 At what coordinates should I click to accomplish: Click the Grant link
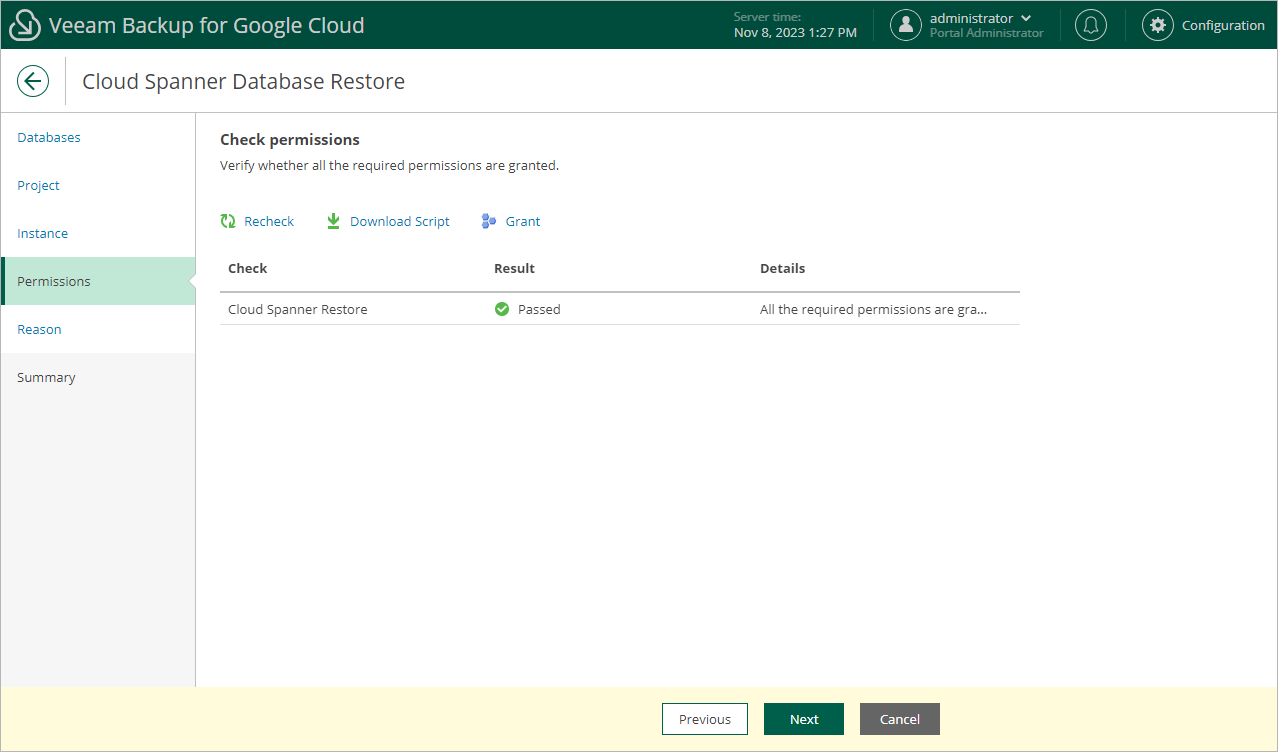coord(523,221)
